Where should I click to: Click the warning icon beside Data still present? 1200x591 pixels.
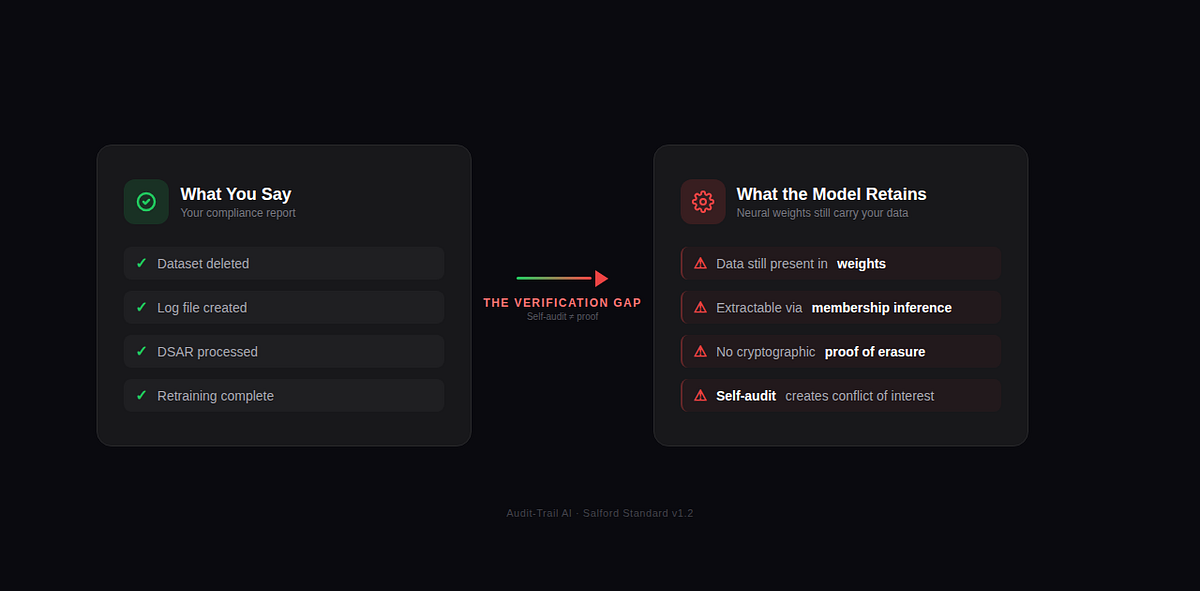pos(700,264)
